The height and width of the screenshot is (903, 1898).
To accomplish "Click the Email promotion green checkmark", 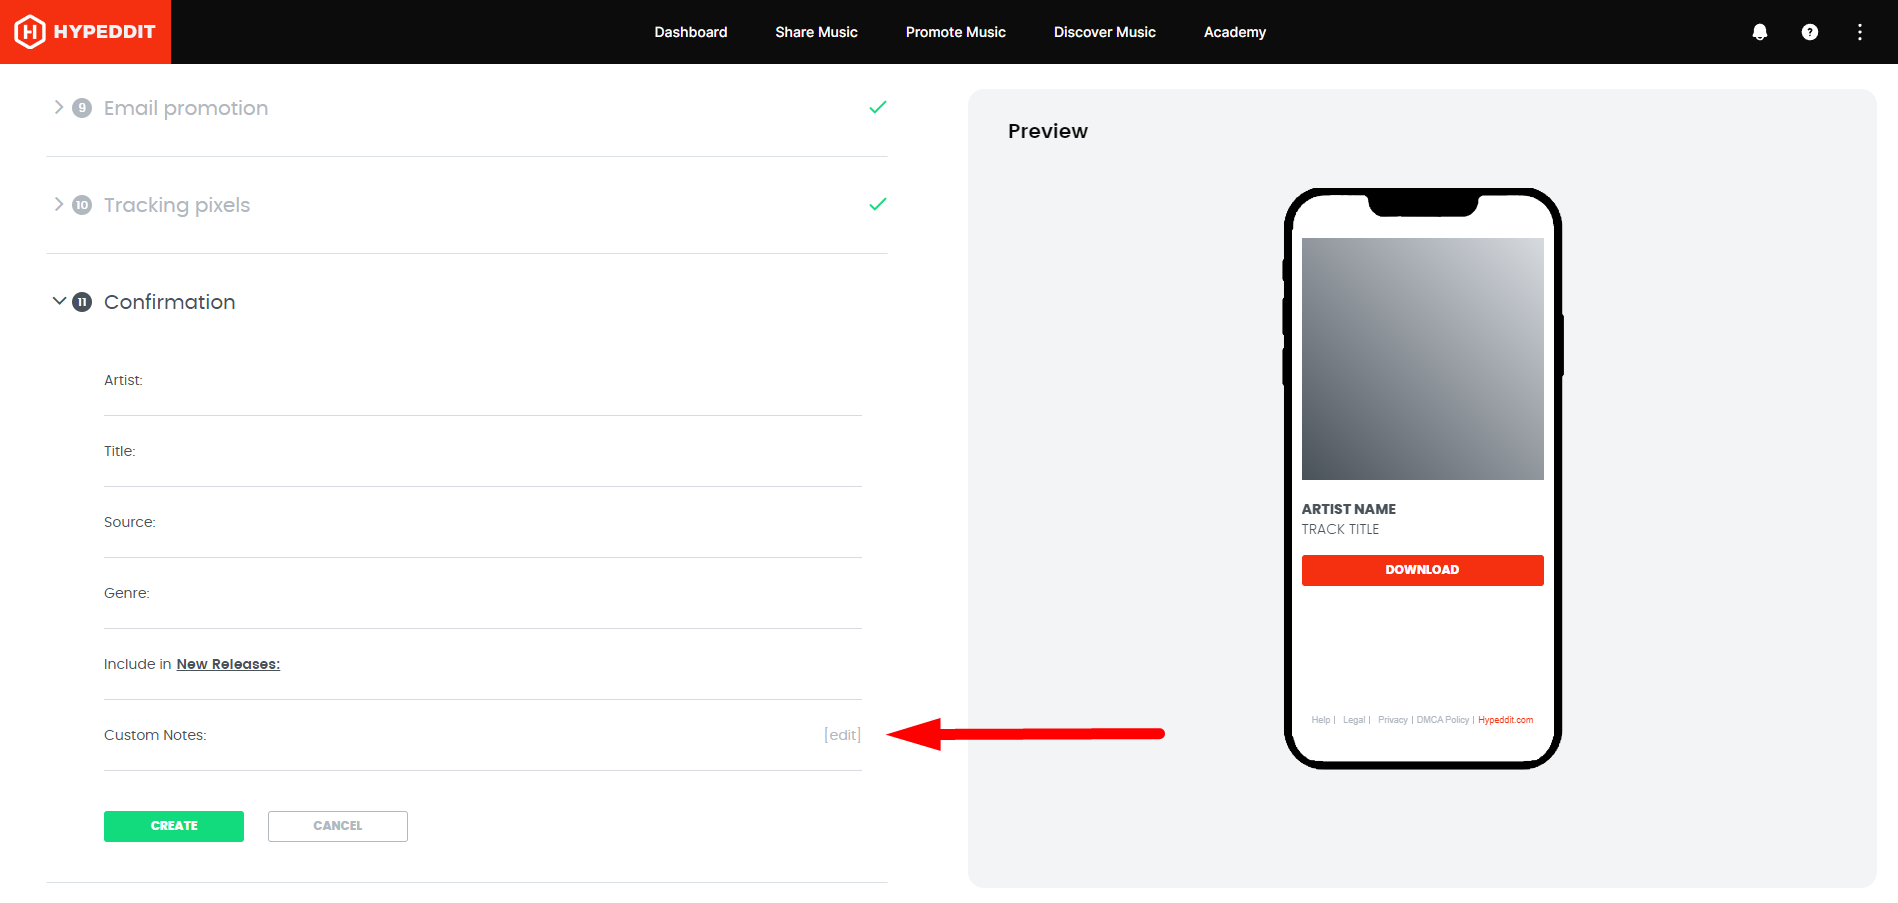I will coord(877,107).
